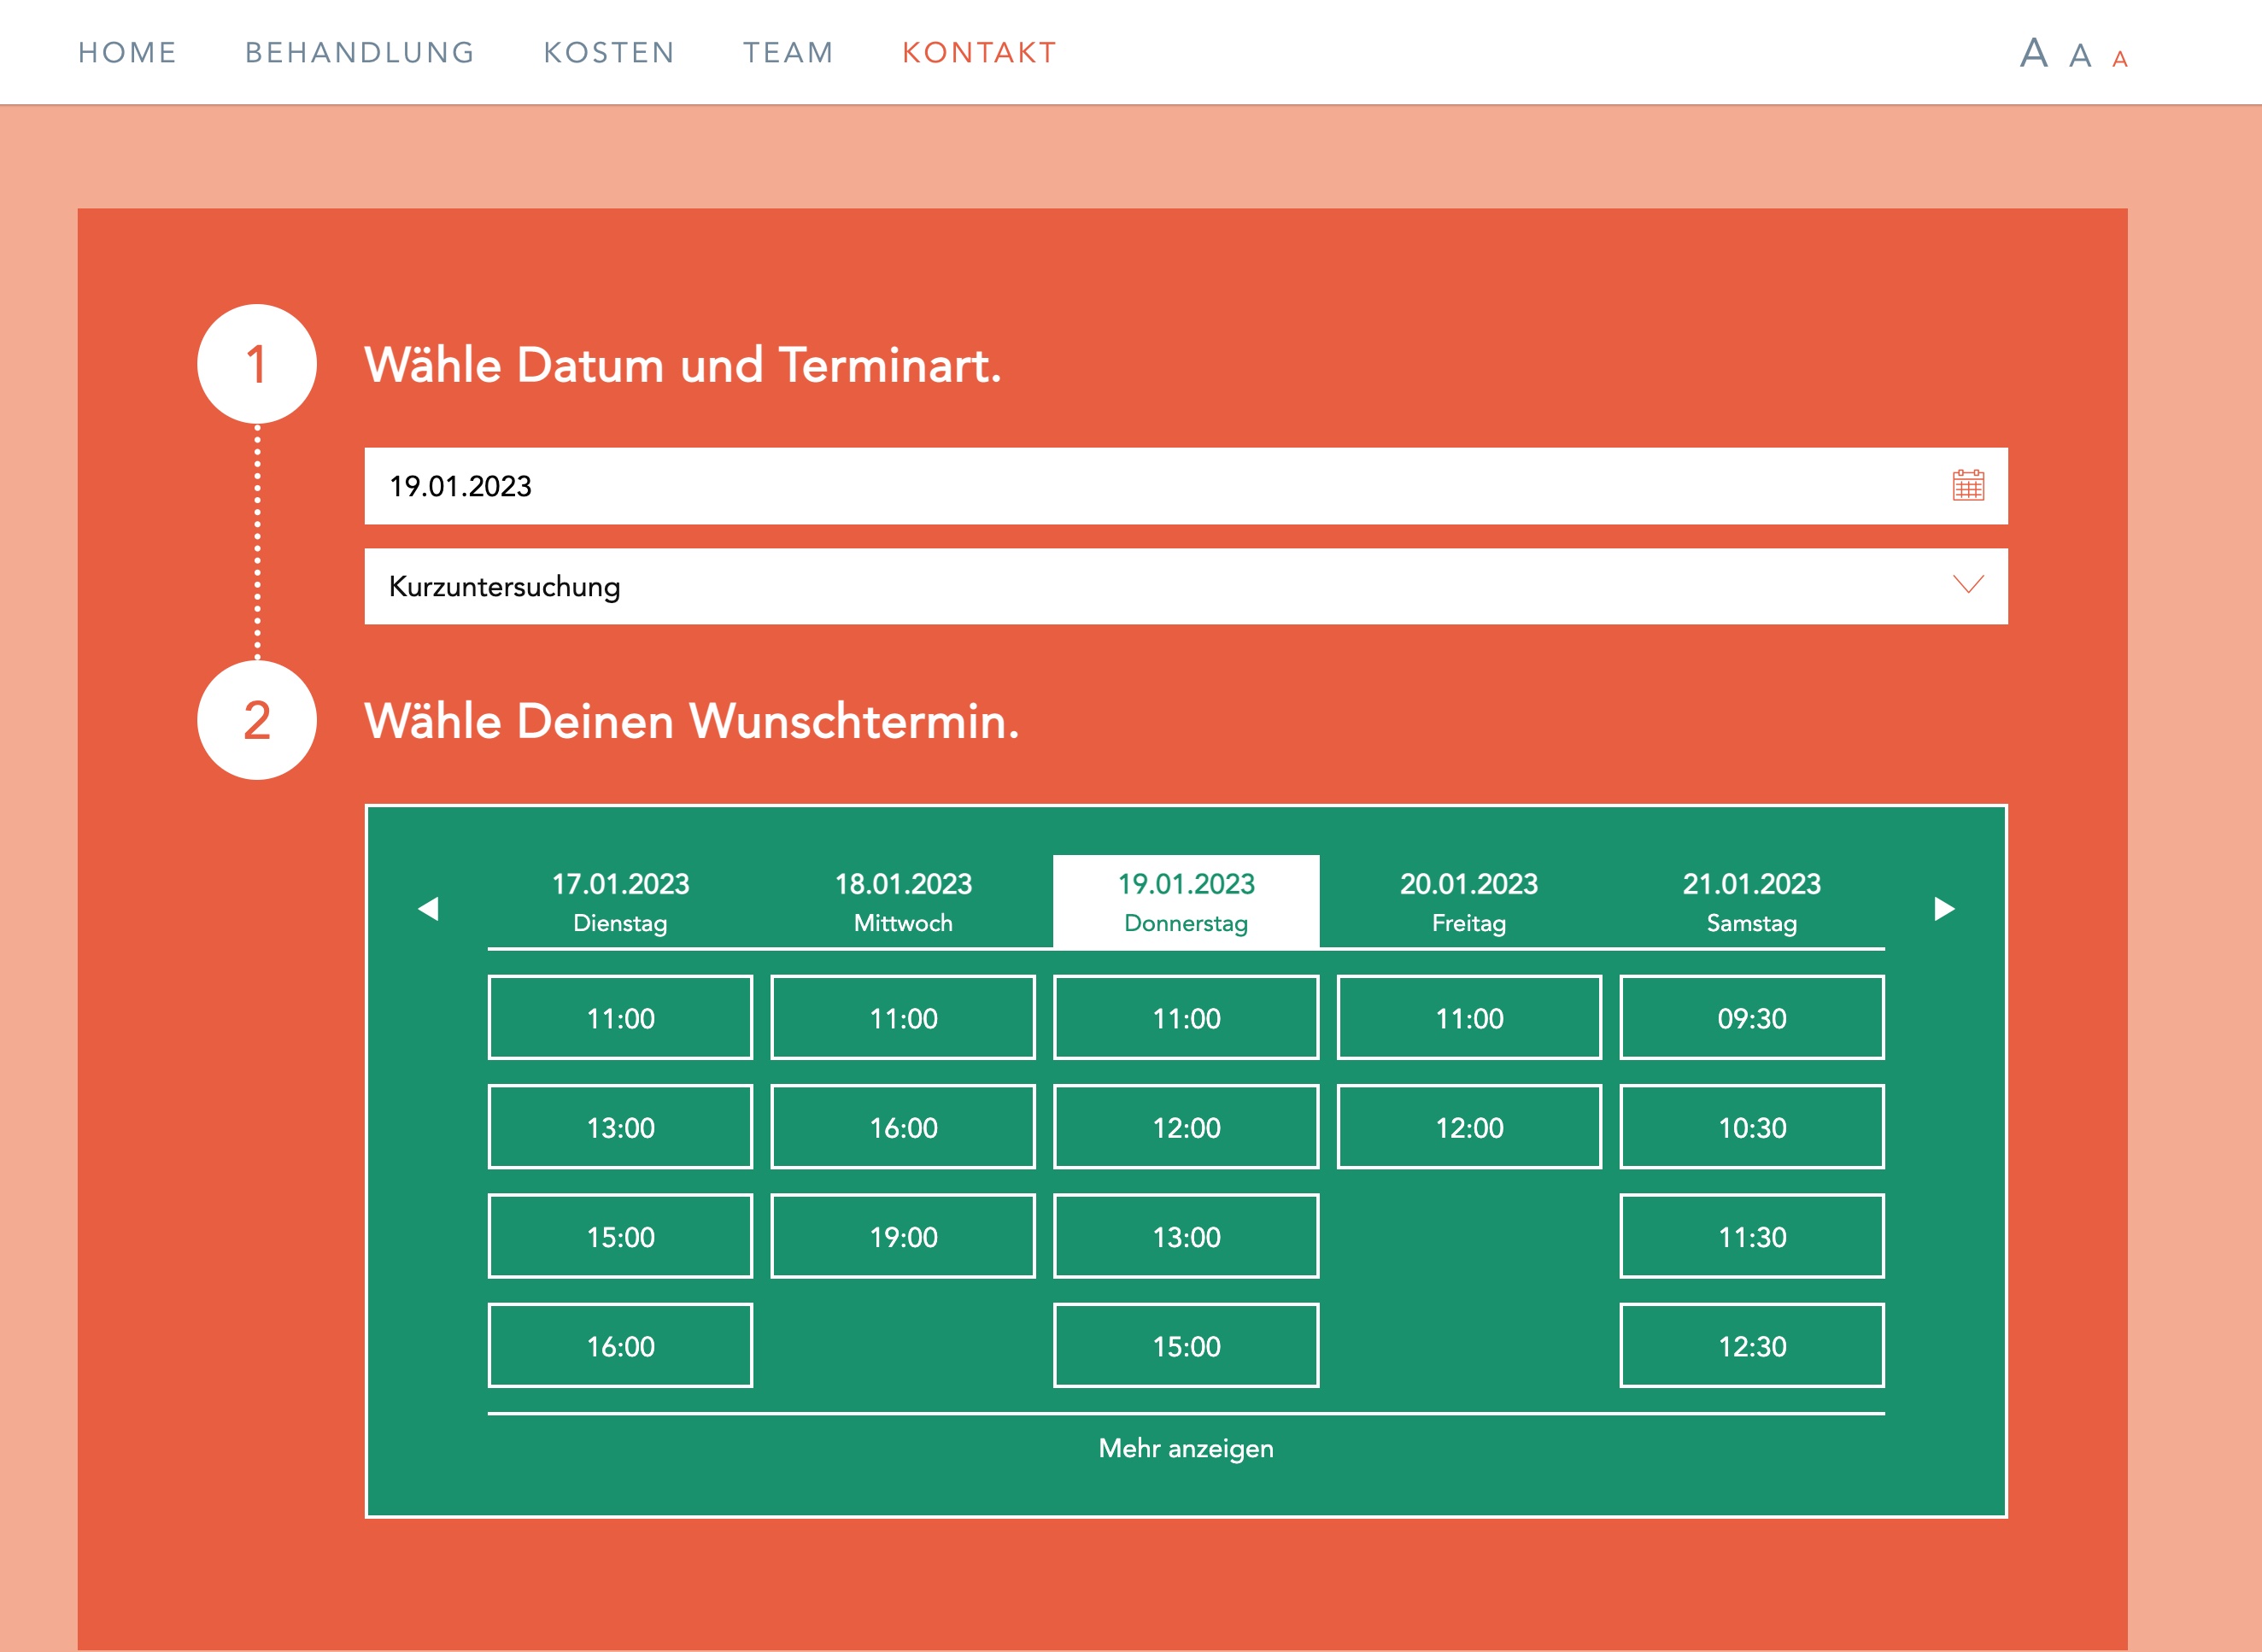This screenshot has width=2262, height=1652.
Task: Open the Kontakt menu item
Action: tap(979, 53)
